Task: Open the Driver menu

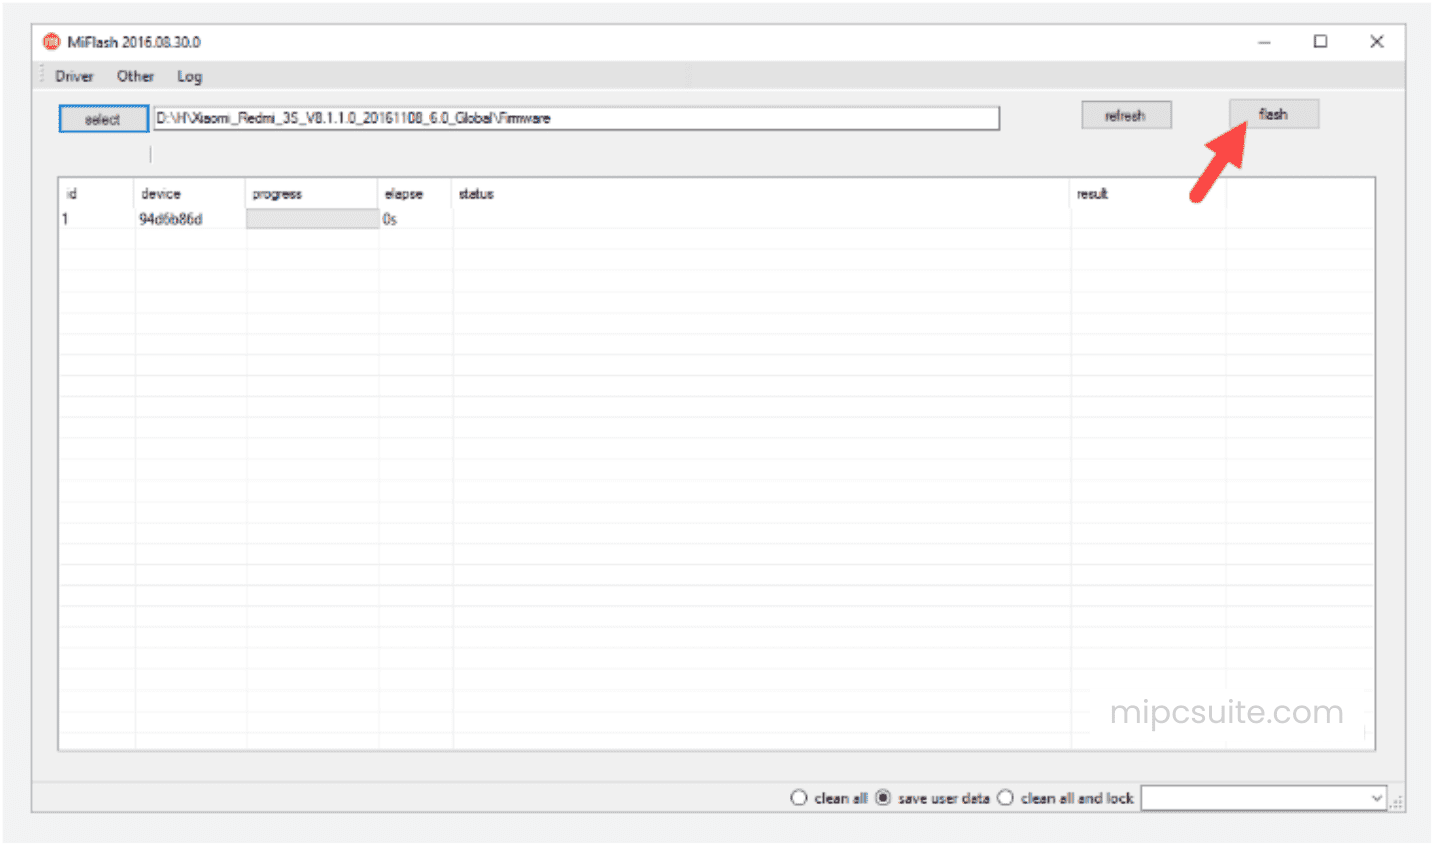Action: [x=74, y=76]
